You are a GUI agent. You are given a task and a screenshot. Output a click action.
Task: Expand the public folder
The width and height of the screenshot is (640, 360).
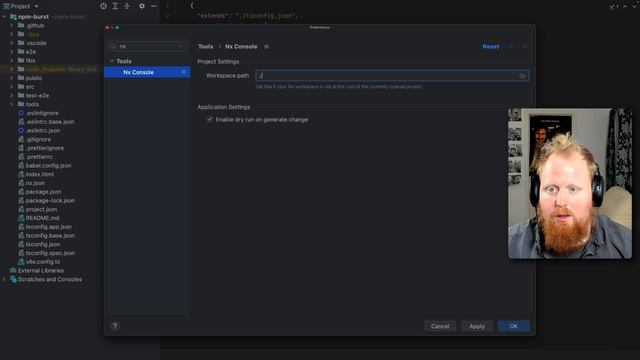click(12, 78)
